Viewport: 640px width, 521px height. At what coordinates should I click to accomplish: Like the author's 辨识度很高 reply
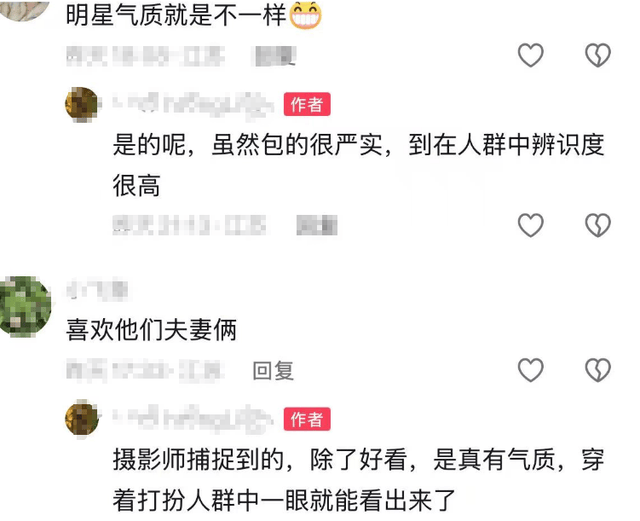point(531,225)
